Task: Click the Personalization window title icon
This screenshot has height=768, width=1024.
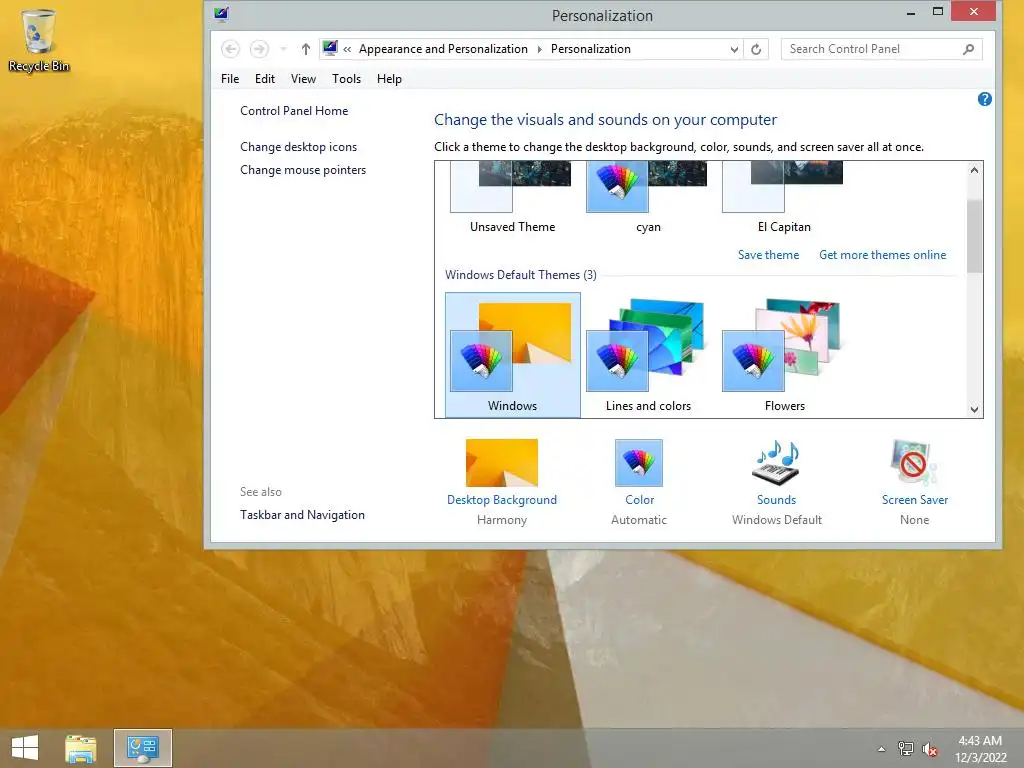Action: point(221,14)
